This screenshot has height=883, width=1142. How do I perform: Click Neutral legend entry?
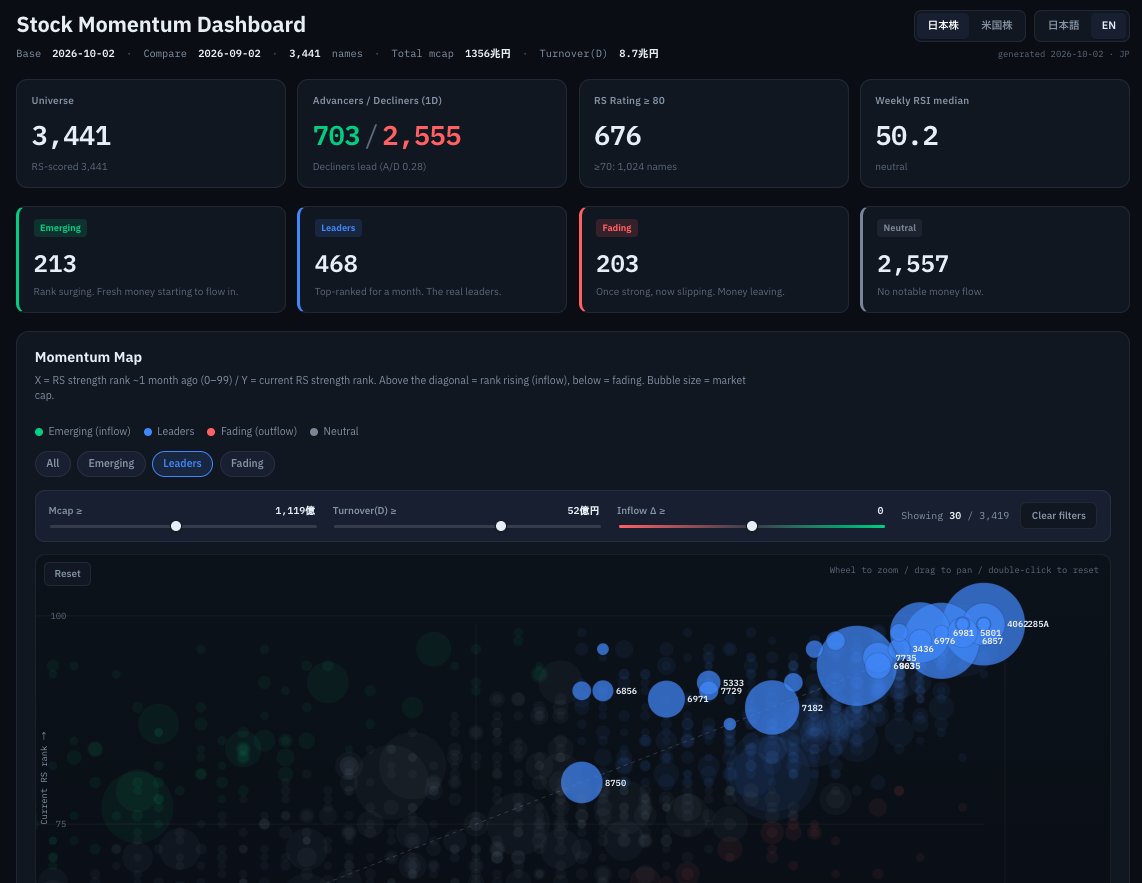click(334, 431)
